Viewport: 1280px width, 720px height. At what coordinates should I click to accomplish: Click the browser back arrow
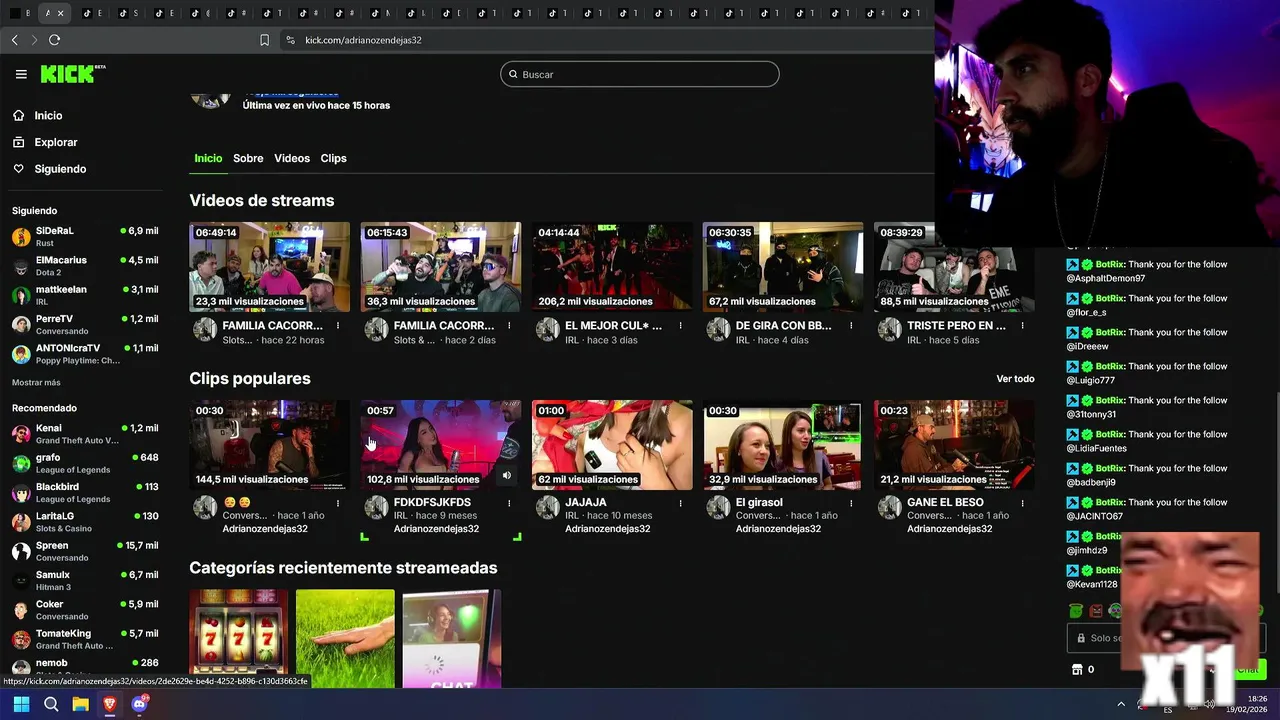tap(14, 40)
